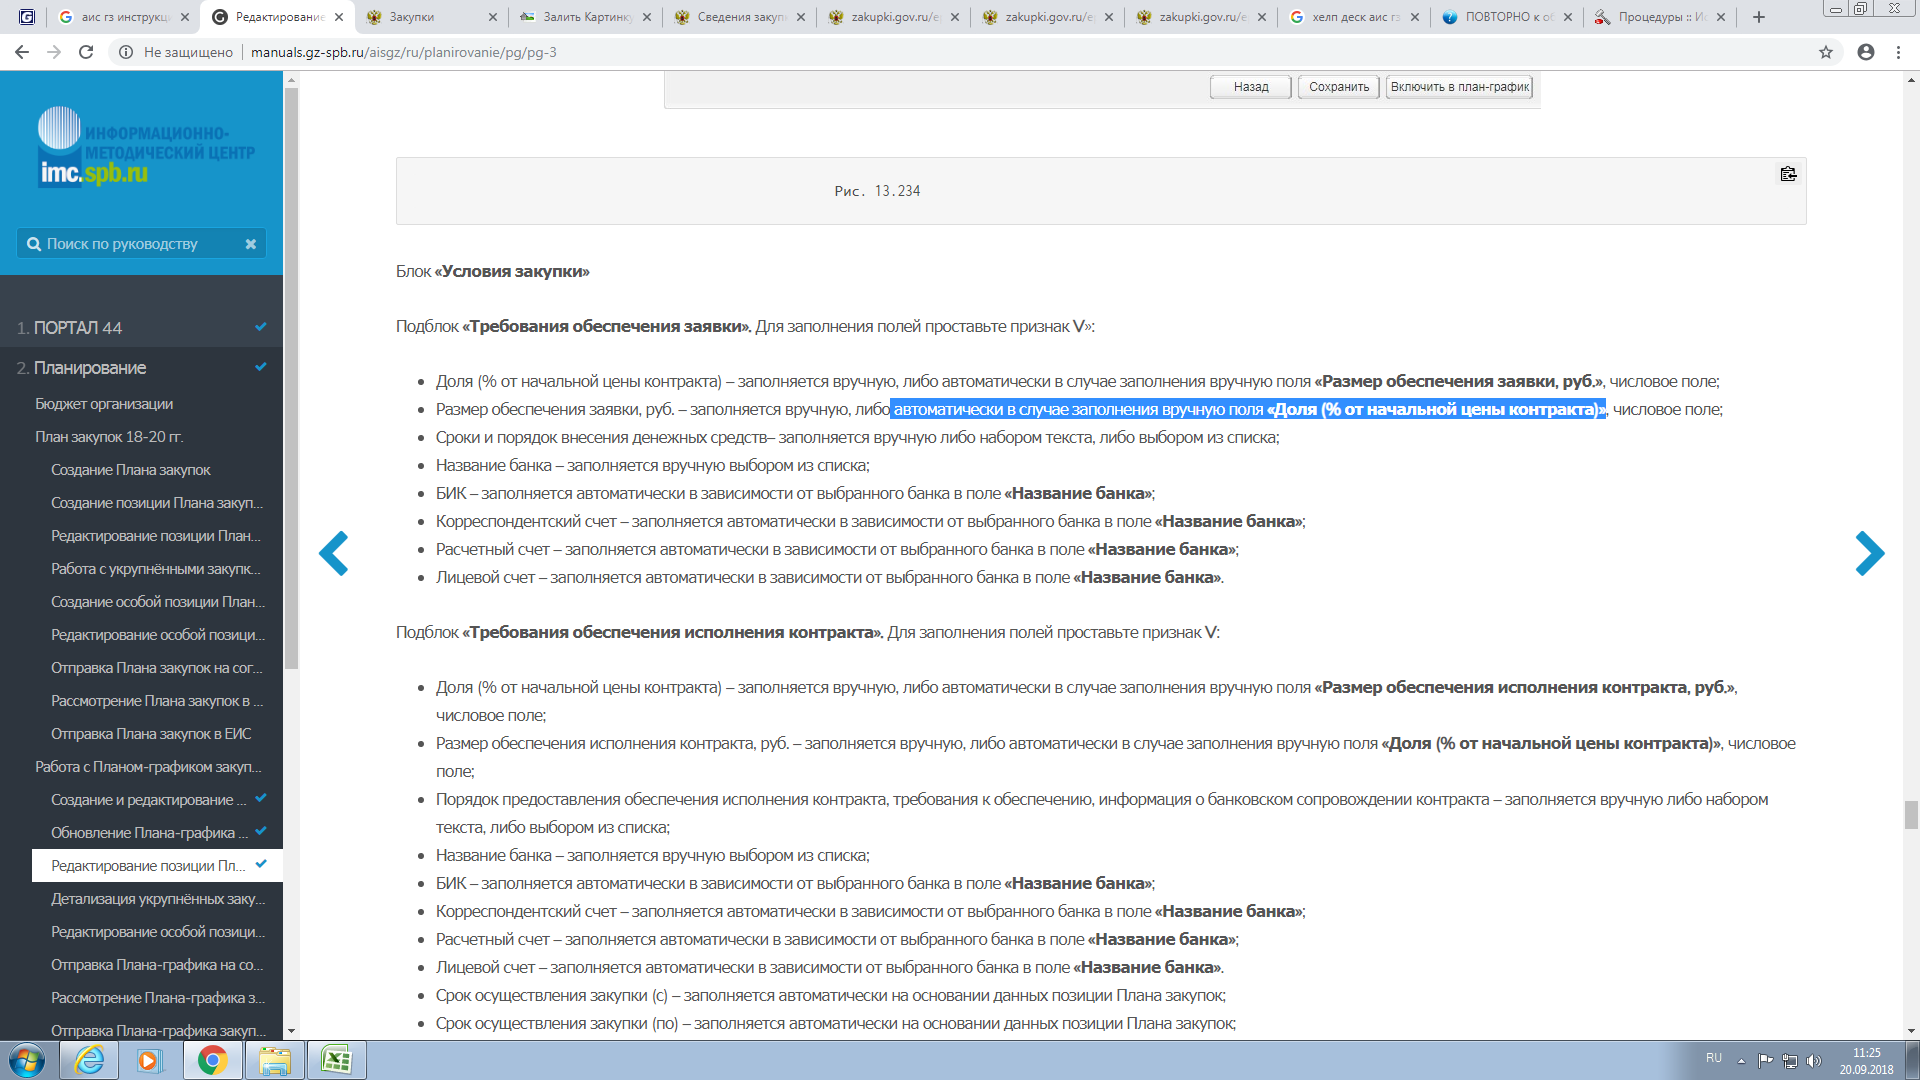
Task: Toggle the checkmark by Обновление Плана-графика
Action: coord(261,831)
